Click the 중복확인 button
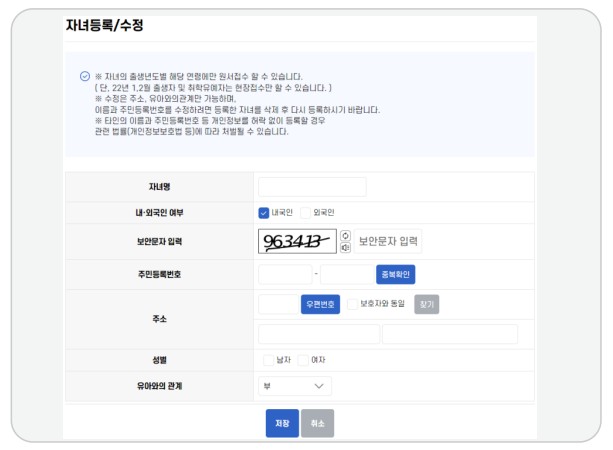This screenshot has height=450, width=613. coord(396,274)
